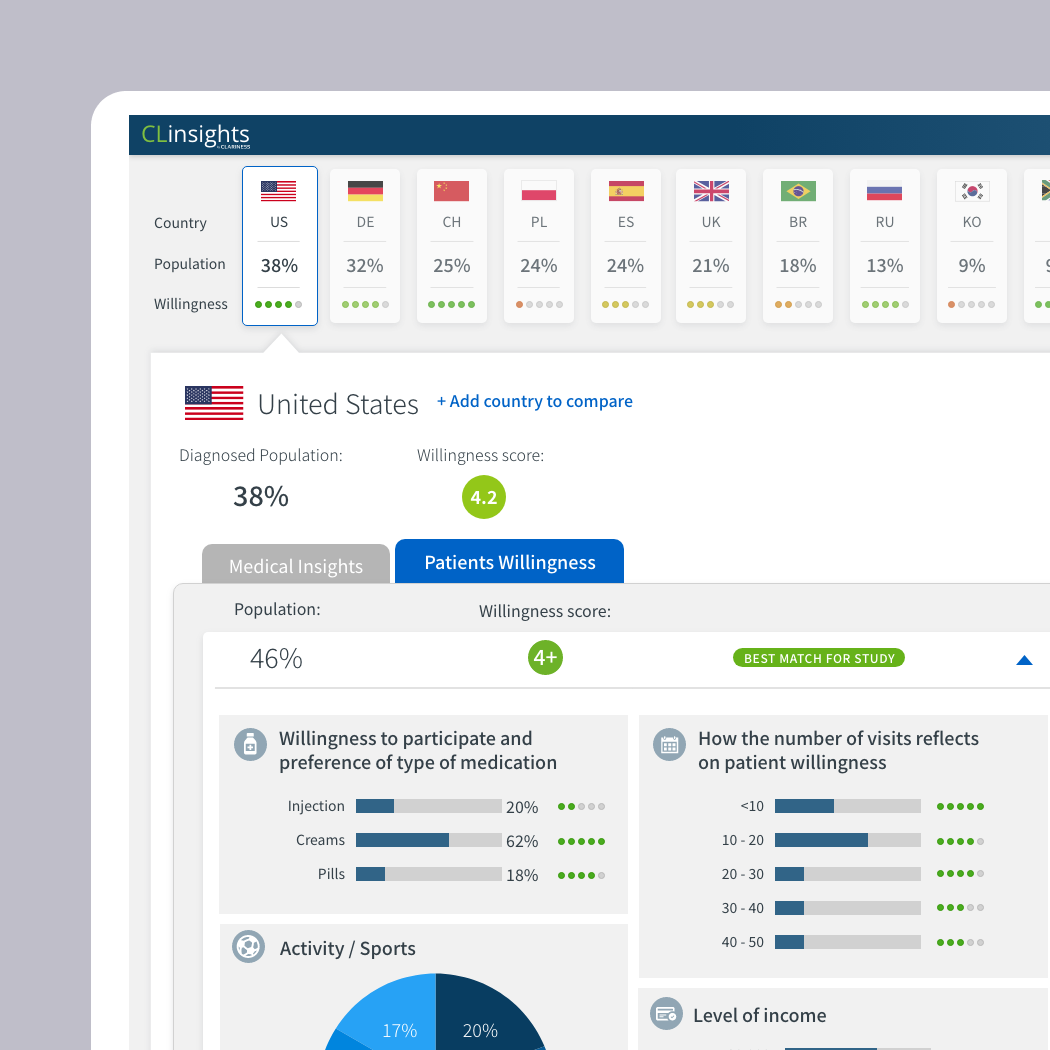The image size is (1050, 1050).
Task: Click the DE willingness dots
Action: coord(365,305)
